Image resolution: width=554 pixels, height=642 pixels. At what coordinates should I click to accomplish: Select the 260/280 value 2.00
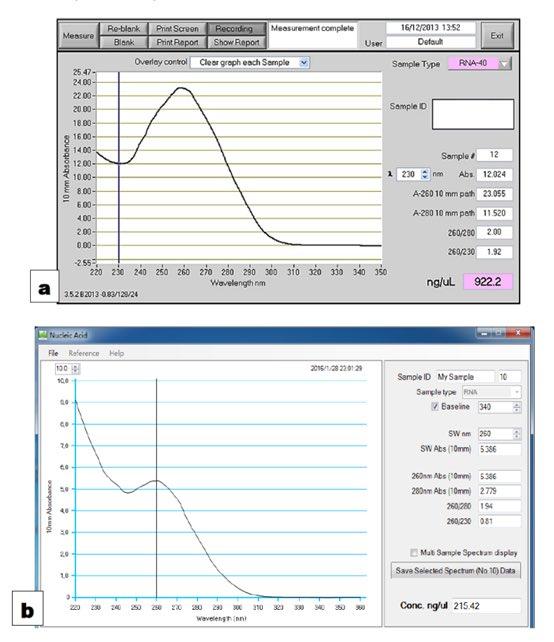(494, 232)
